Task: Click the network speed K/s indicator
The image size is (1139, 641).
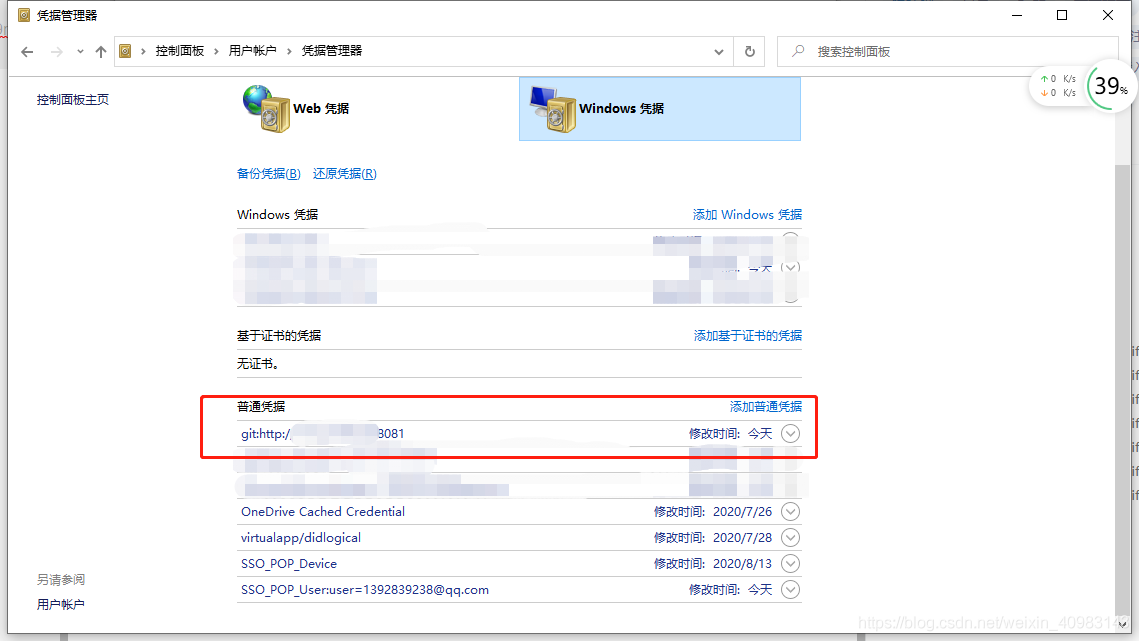Action: click(x=1058, y=86)
